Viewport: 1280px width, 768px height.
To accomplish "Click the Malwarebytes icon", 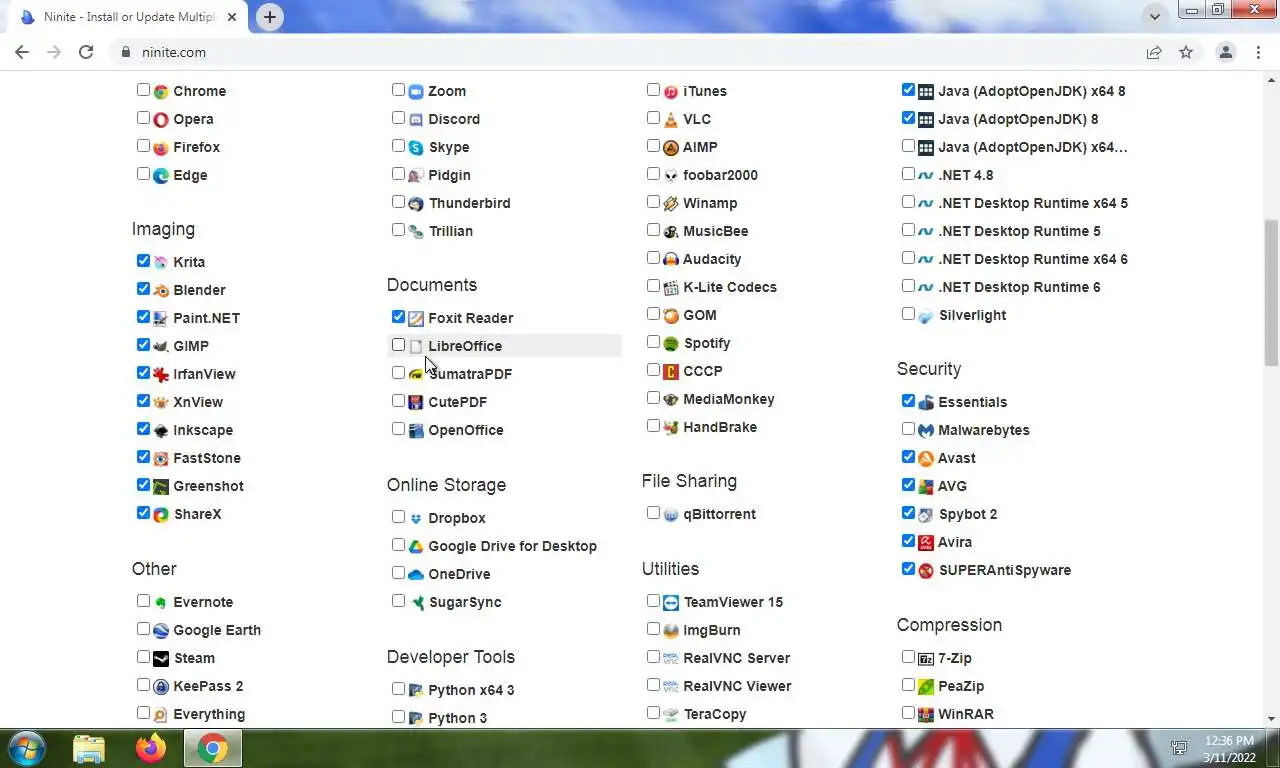I will click(926, 430).
